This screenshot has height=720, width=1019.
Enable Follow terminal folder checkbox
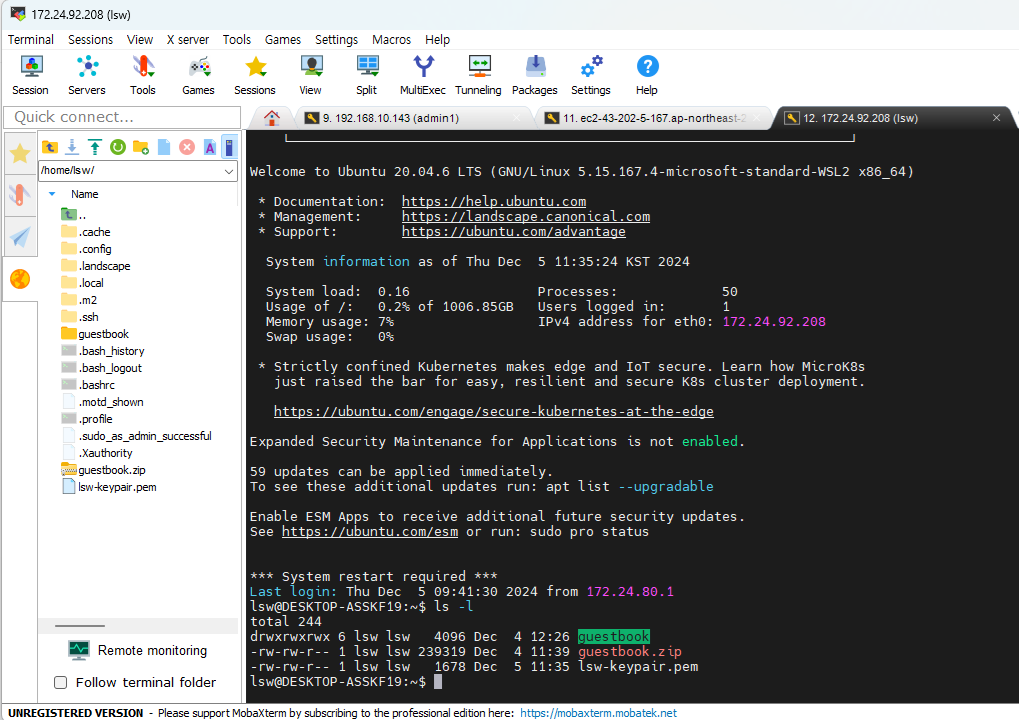60,682
